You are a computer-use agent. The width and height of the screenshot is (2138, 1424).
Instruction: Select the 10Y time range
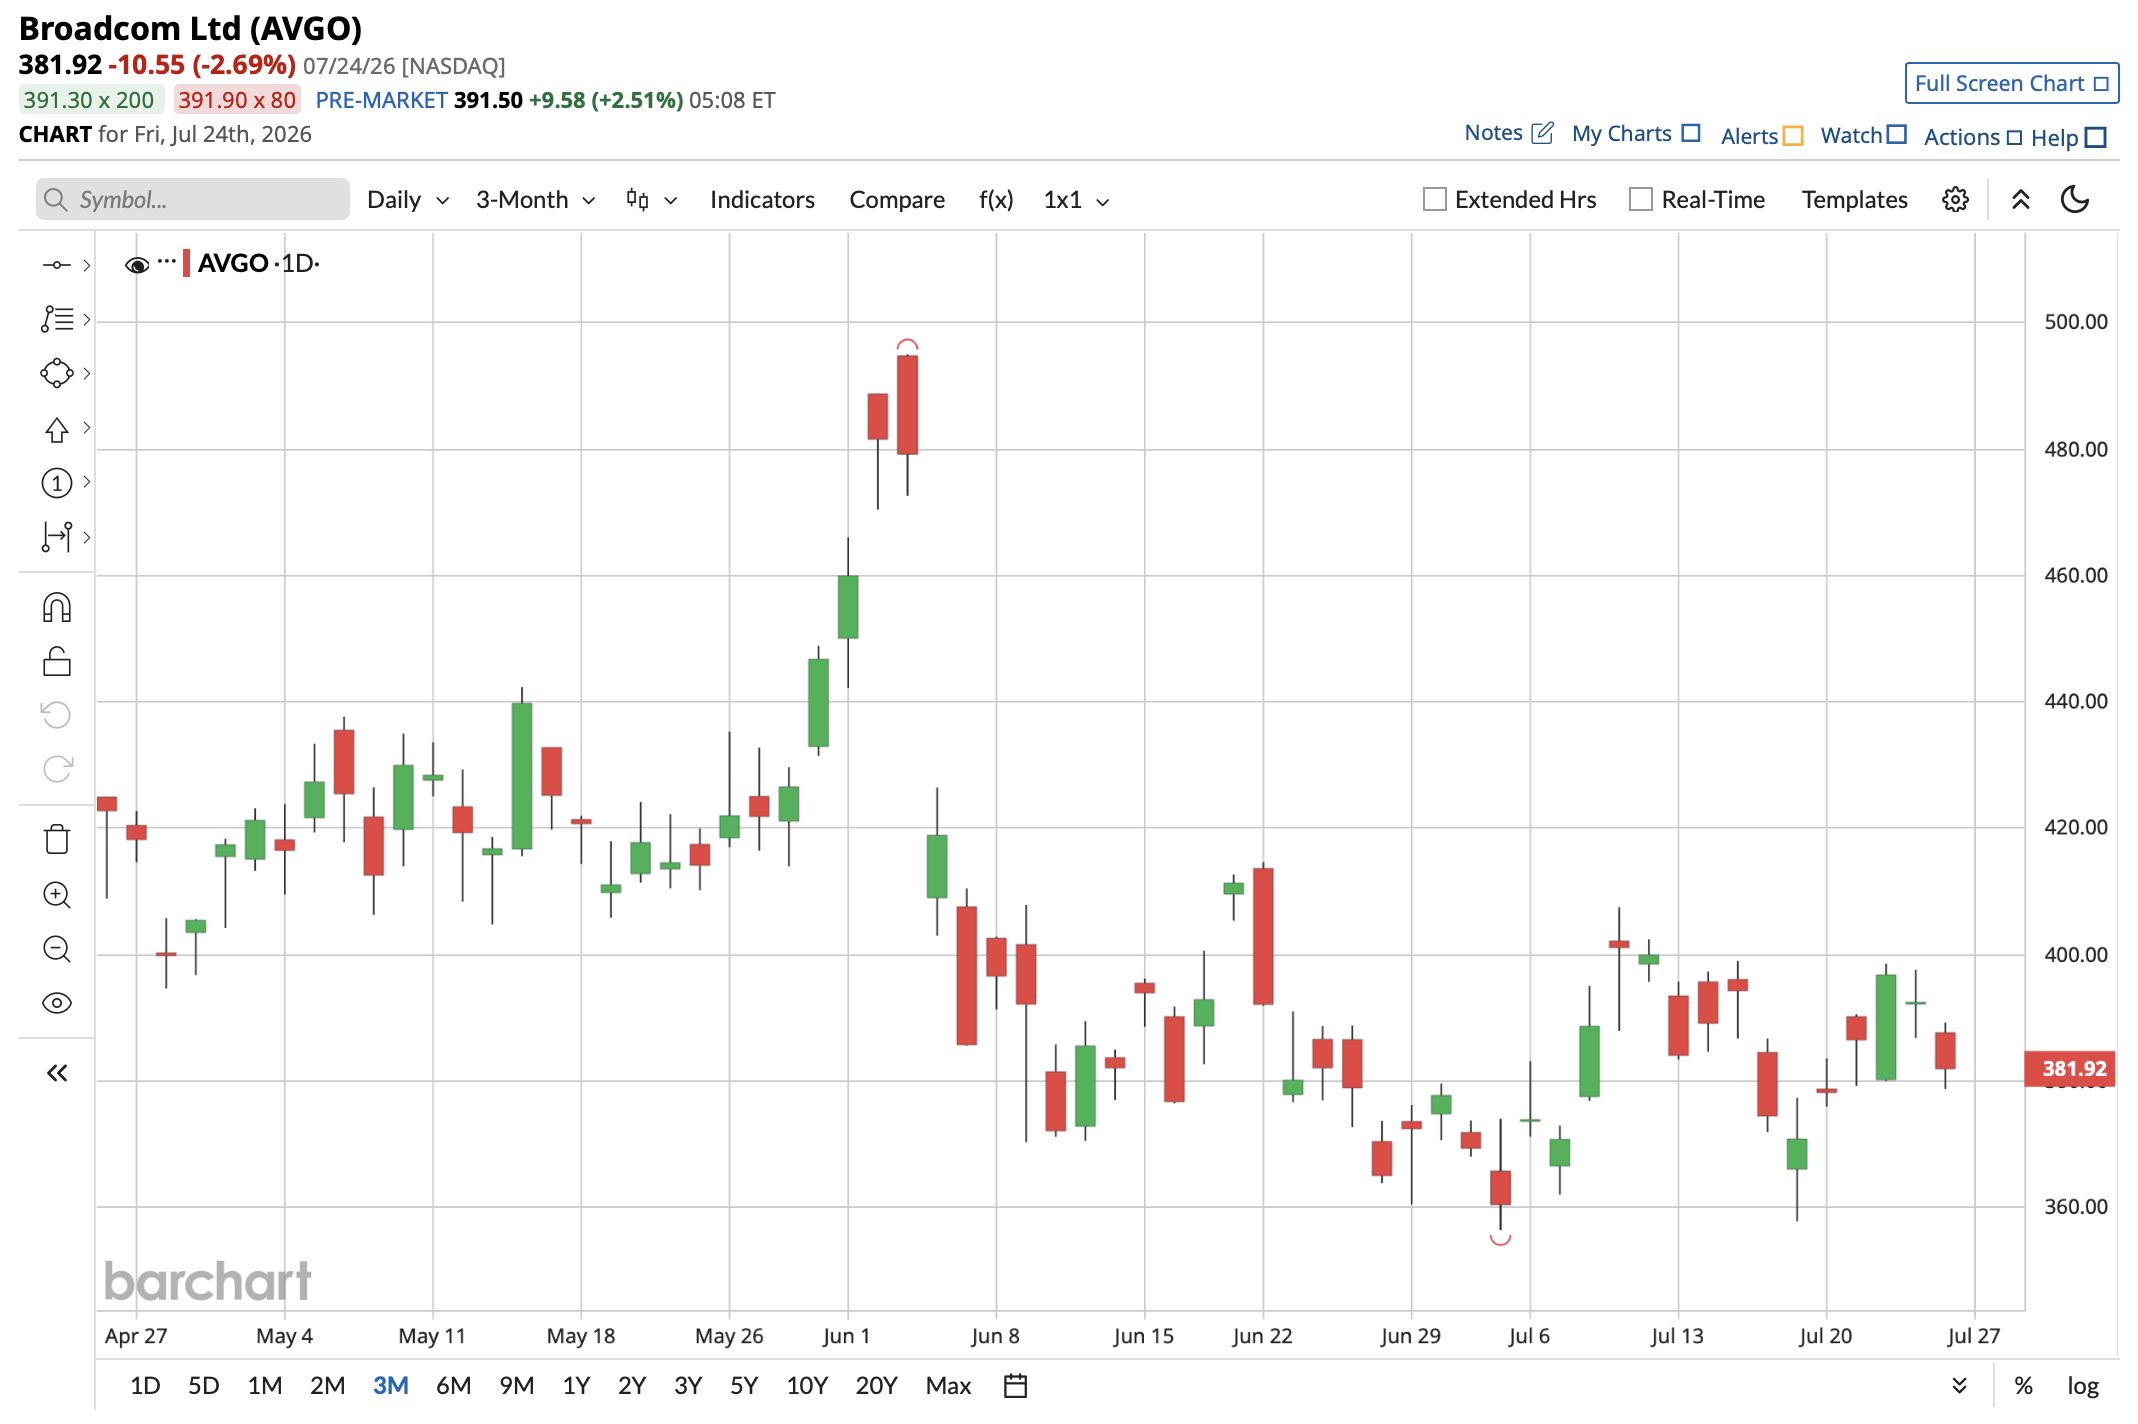[x=806, y=1385]
